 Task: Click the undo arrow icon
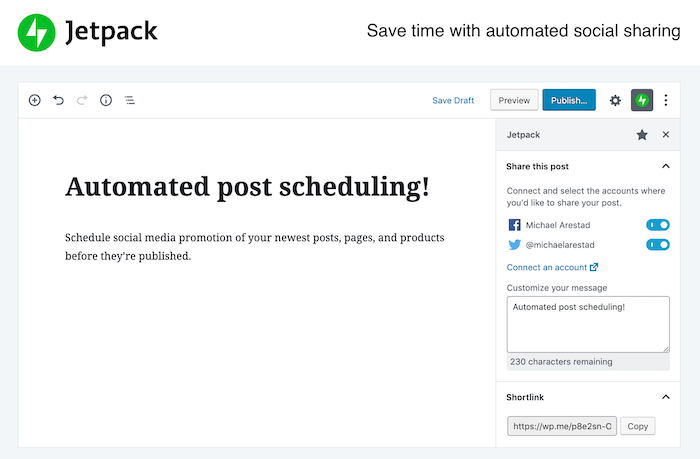click(58, 100)
